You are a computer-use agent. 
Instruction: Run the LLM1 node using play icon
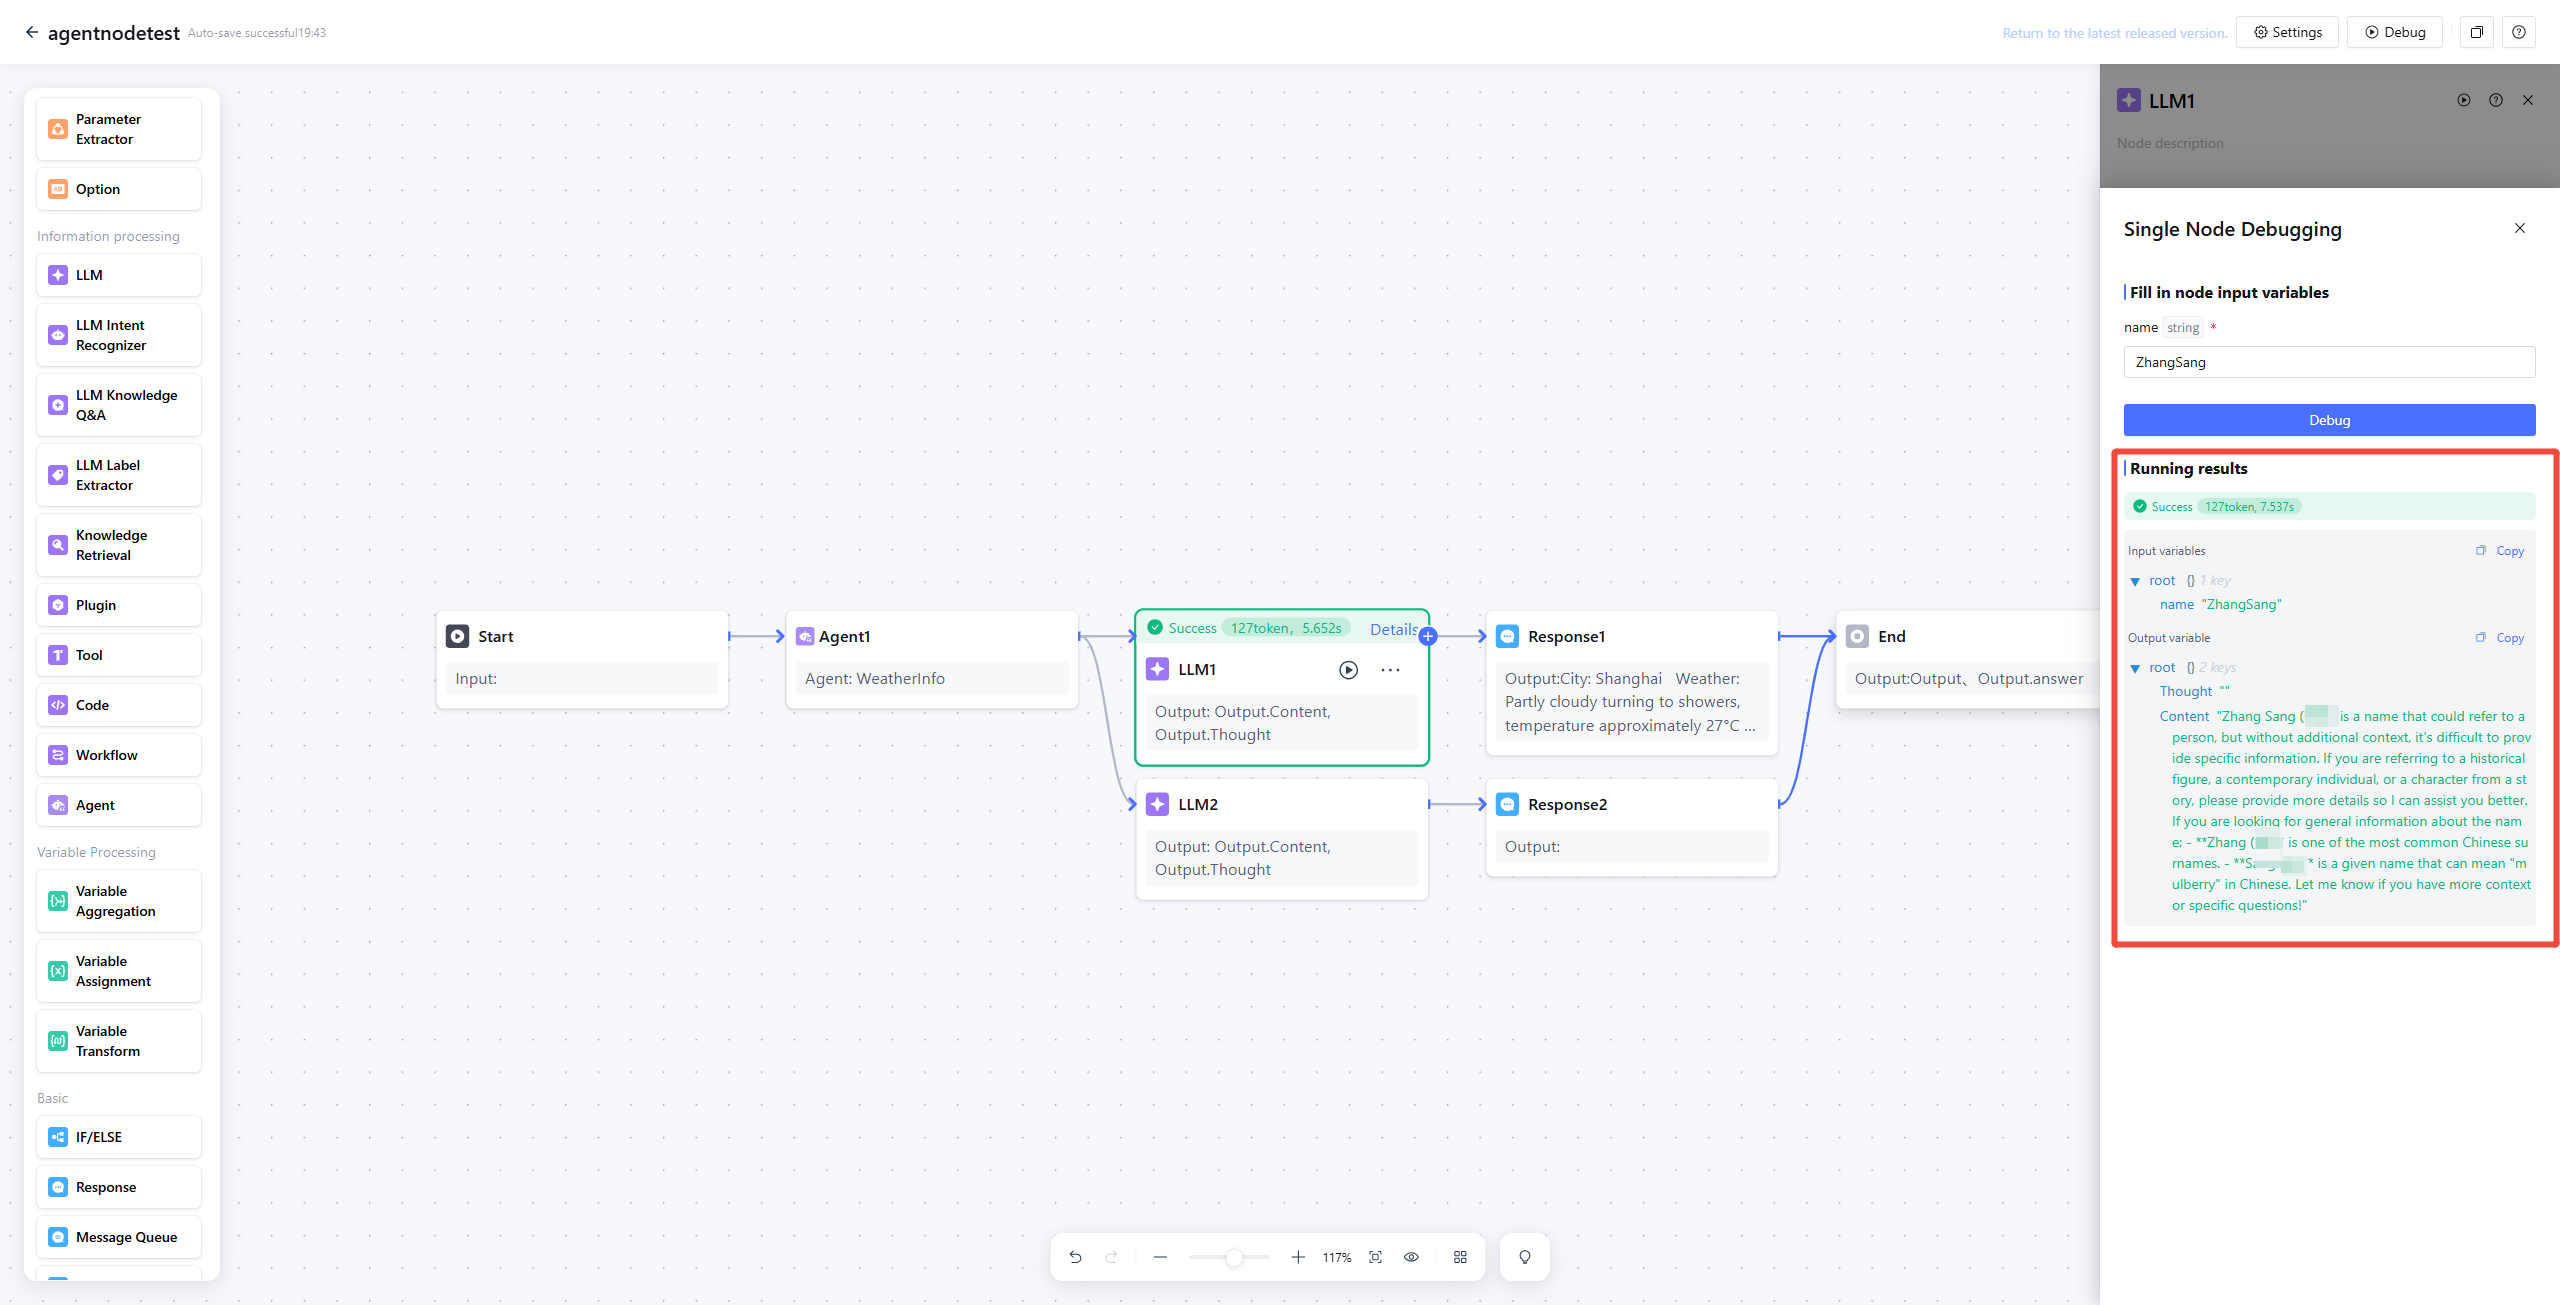tap(1348, 670)
